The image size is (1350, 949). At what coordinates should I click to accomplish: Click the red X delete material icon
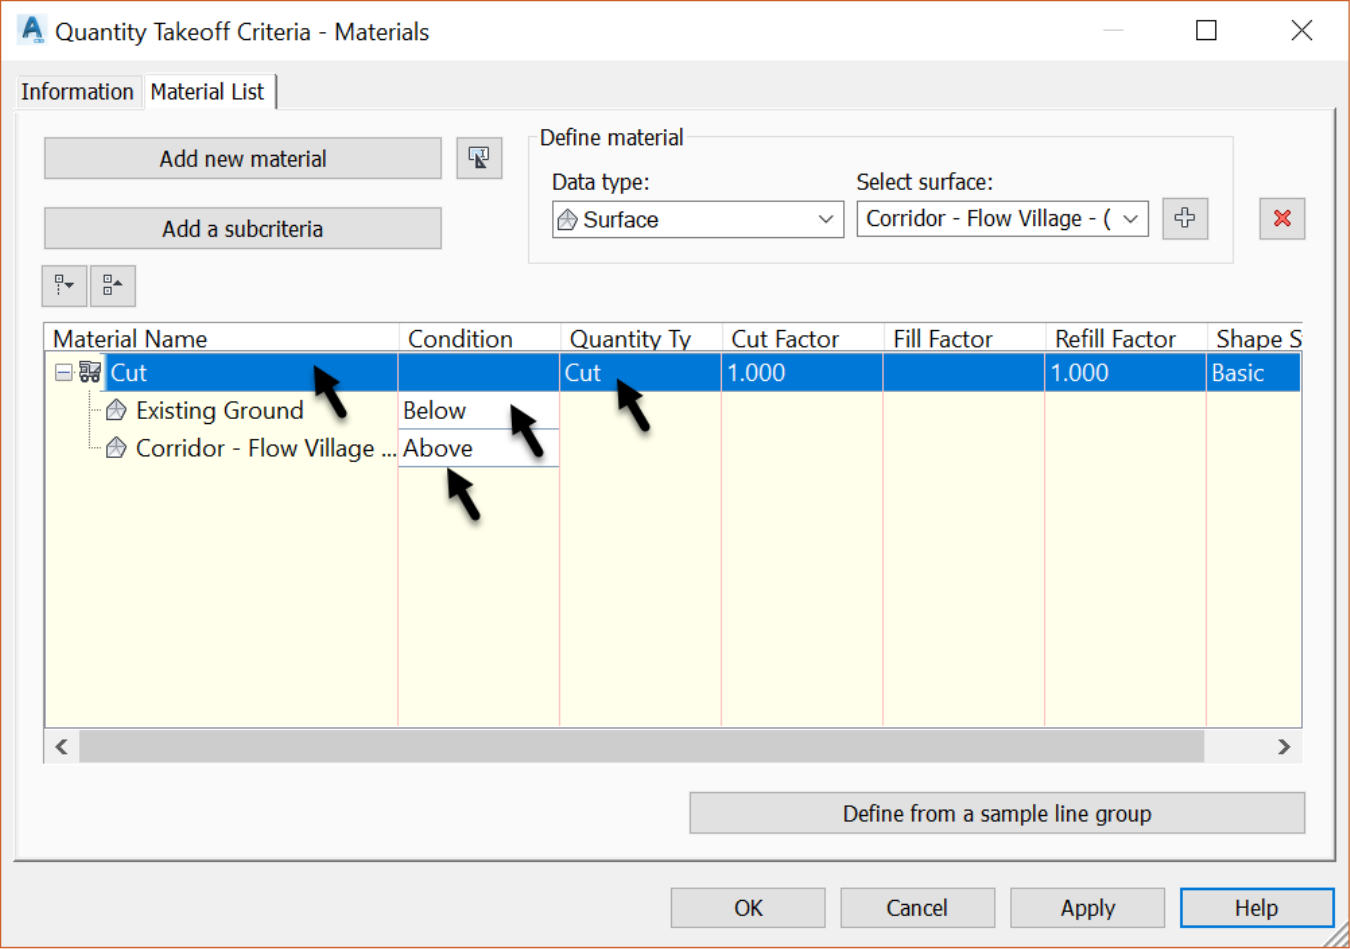(x=1282, y=218)
